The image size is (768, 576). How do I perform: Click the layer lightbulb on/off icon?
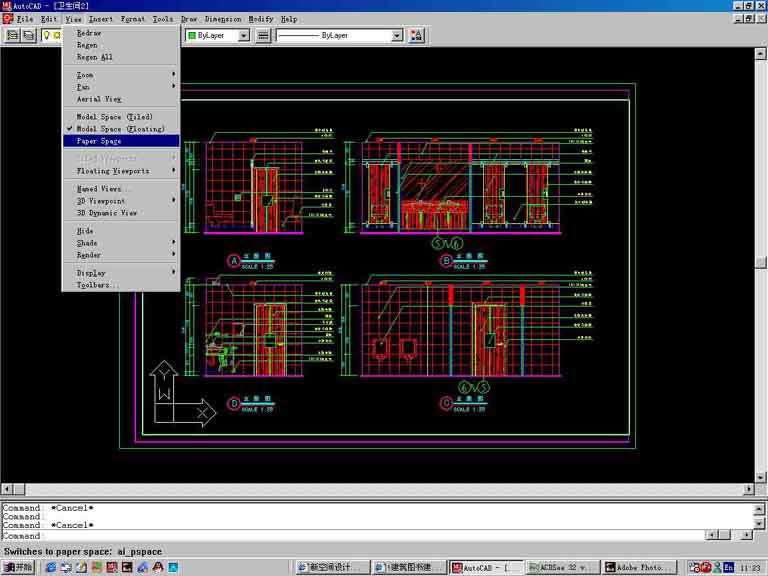46,35
